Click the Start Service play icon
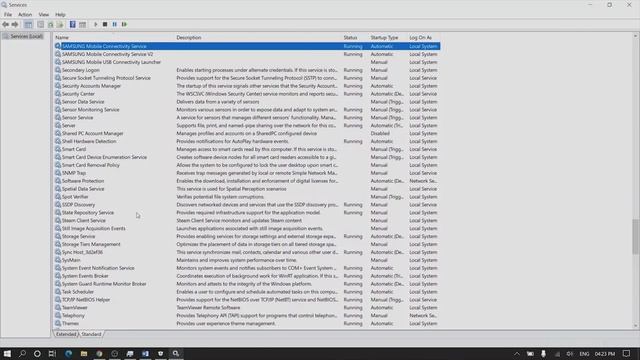The image size is (640, 360). click(96, 24)
